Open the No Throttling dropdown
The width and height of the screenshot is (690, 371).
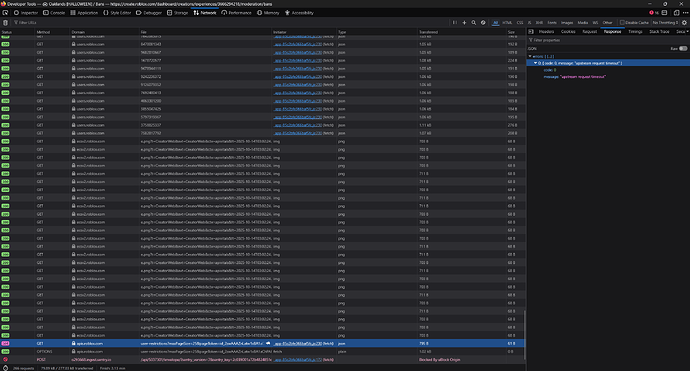(x=665, y=22)
